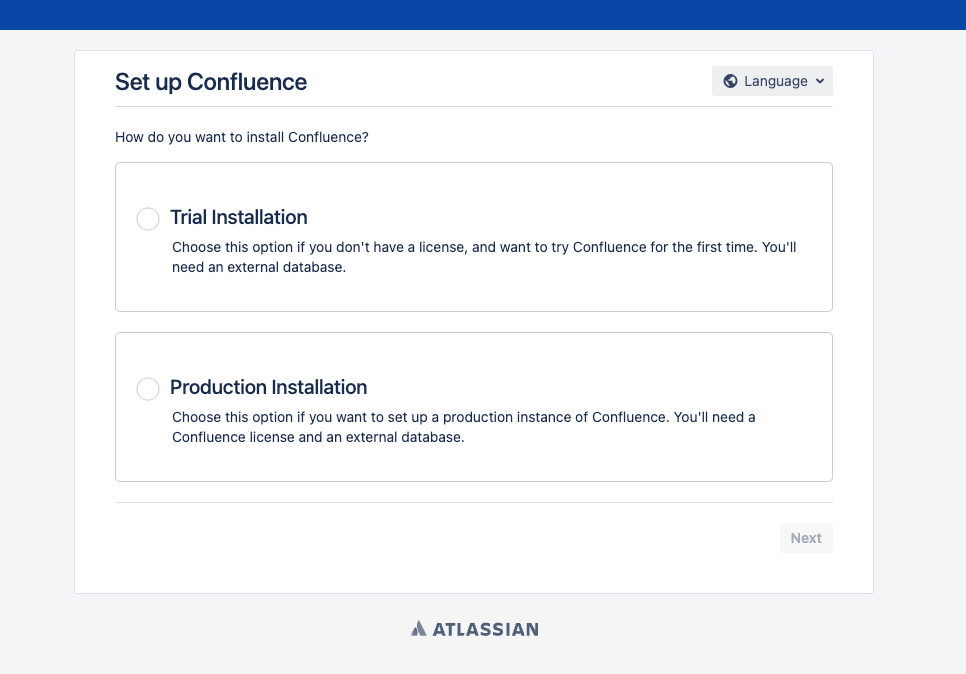This screenshot has height=674, width=966.
Task: Click the ATLASSIAN wordmark in footer
Action: 485,629
